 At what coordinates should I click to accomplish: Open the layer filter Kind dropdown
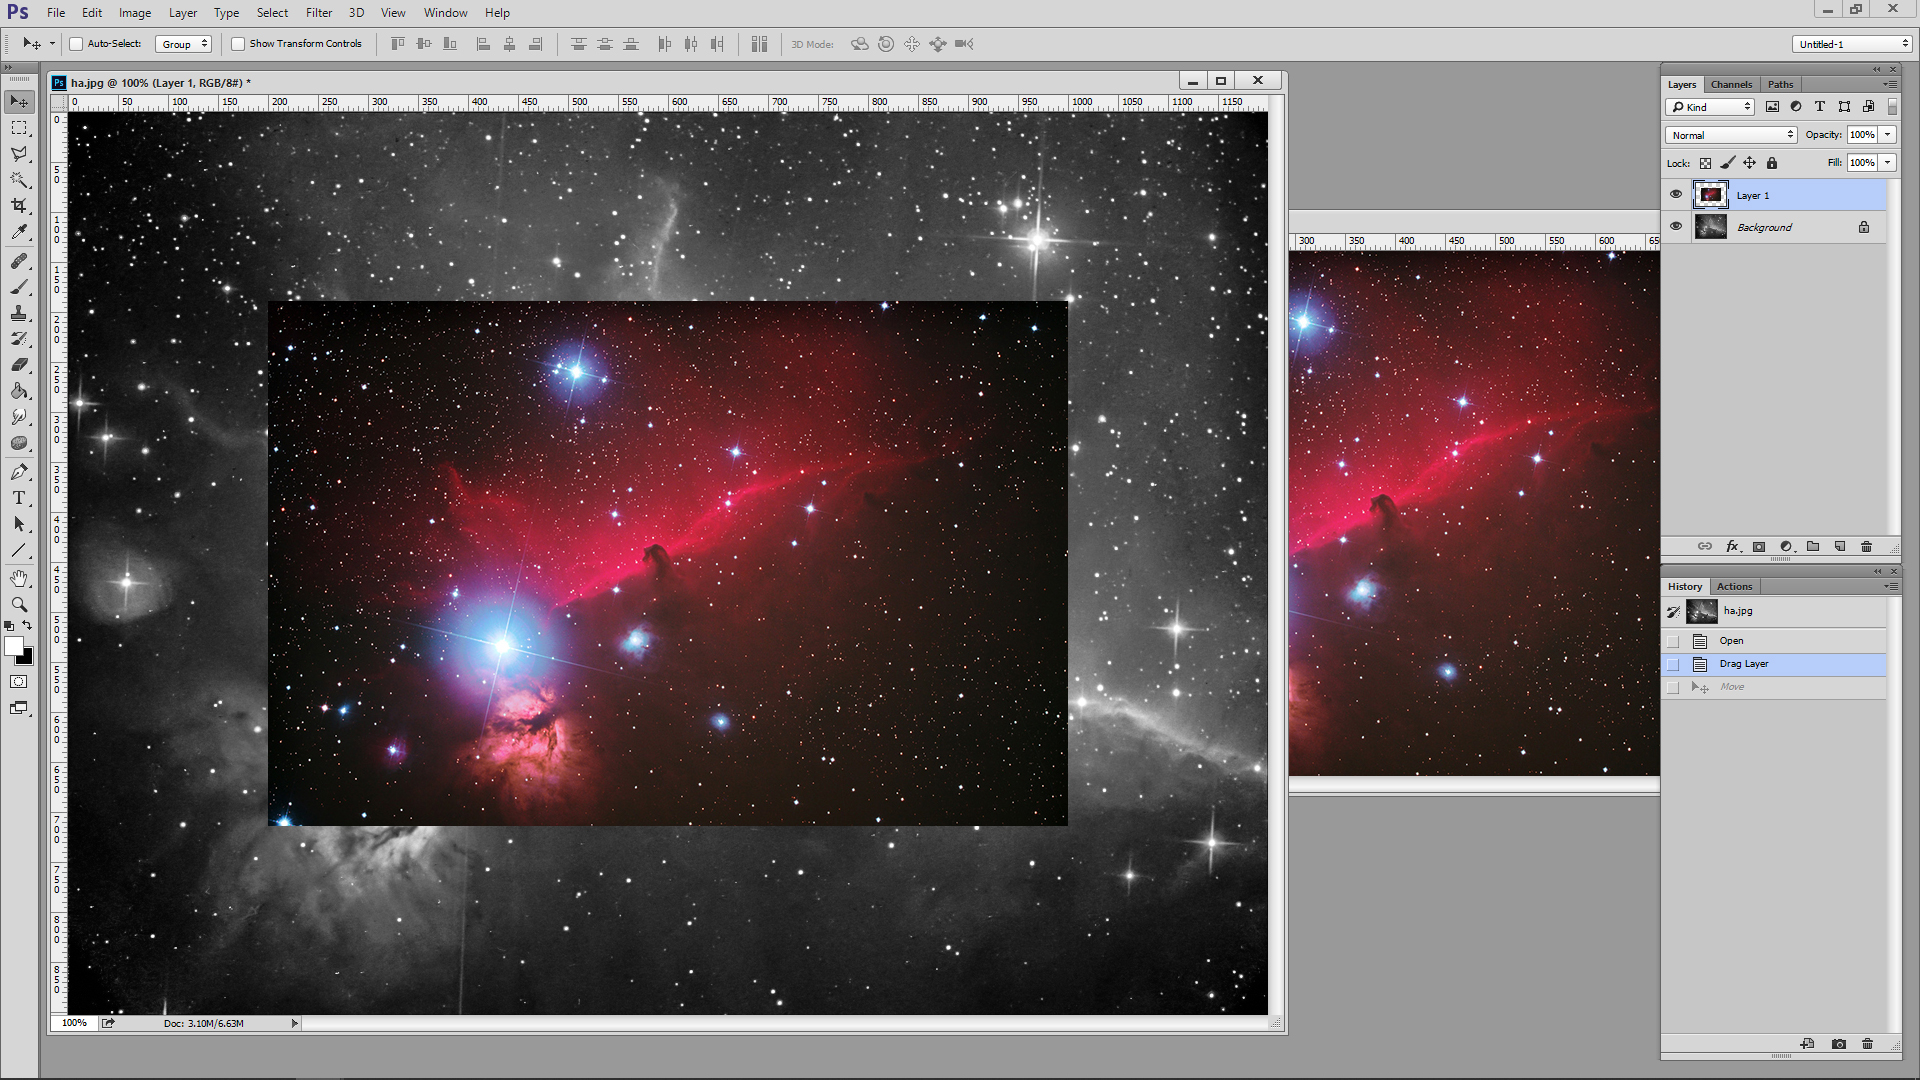tap(1710, 107)
